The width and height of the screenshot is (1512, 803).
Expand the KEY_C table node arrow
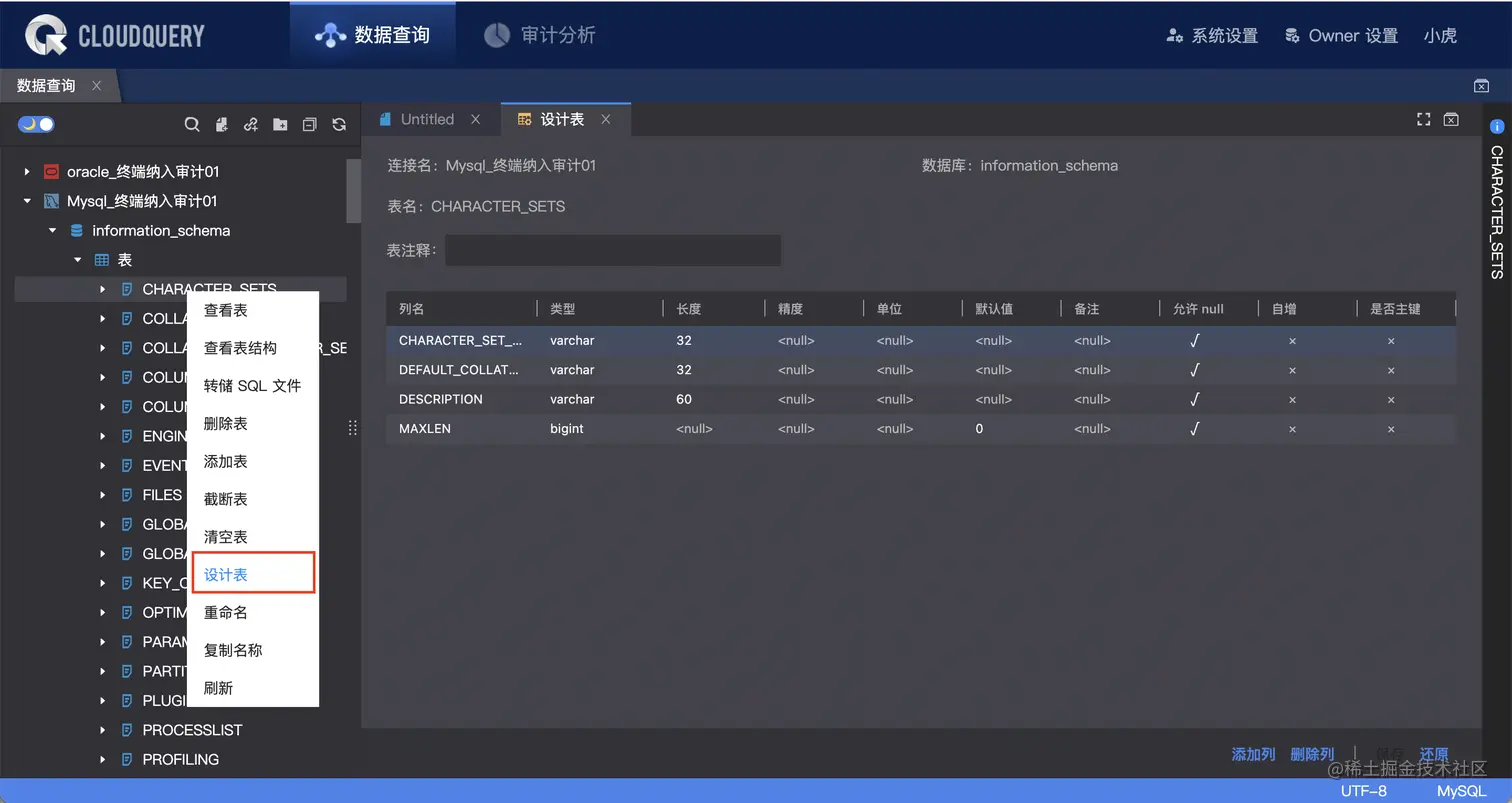click(x=102, y=583)
